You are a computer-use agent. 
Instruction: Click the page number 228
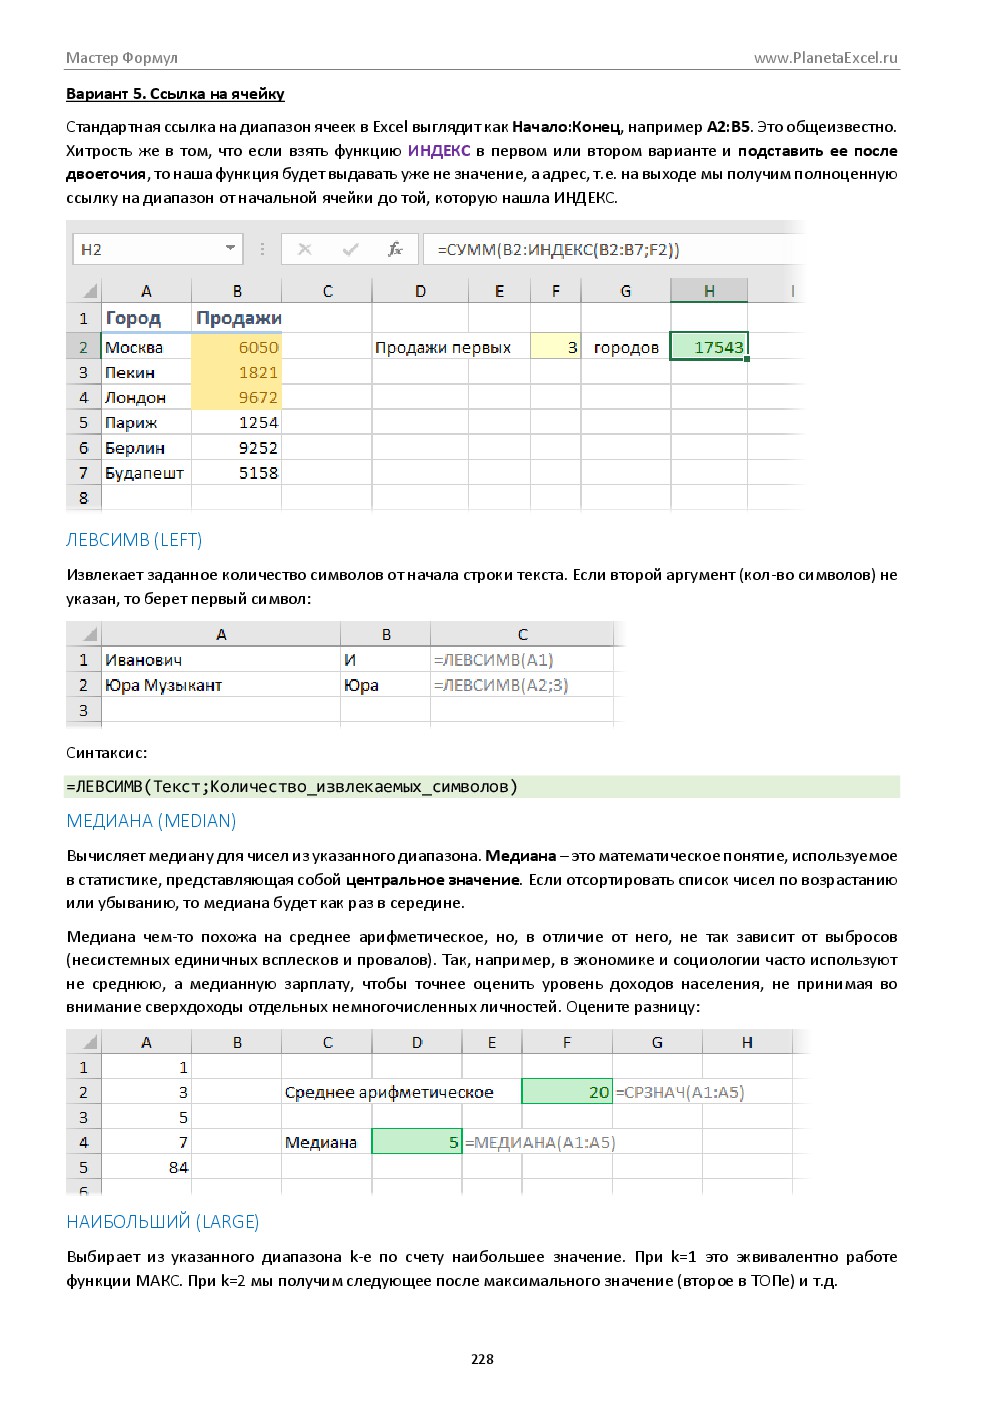click(482, 1359)
